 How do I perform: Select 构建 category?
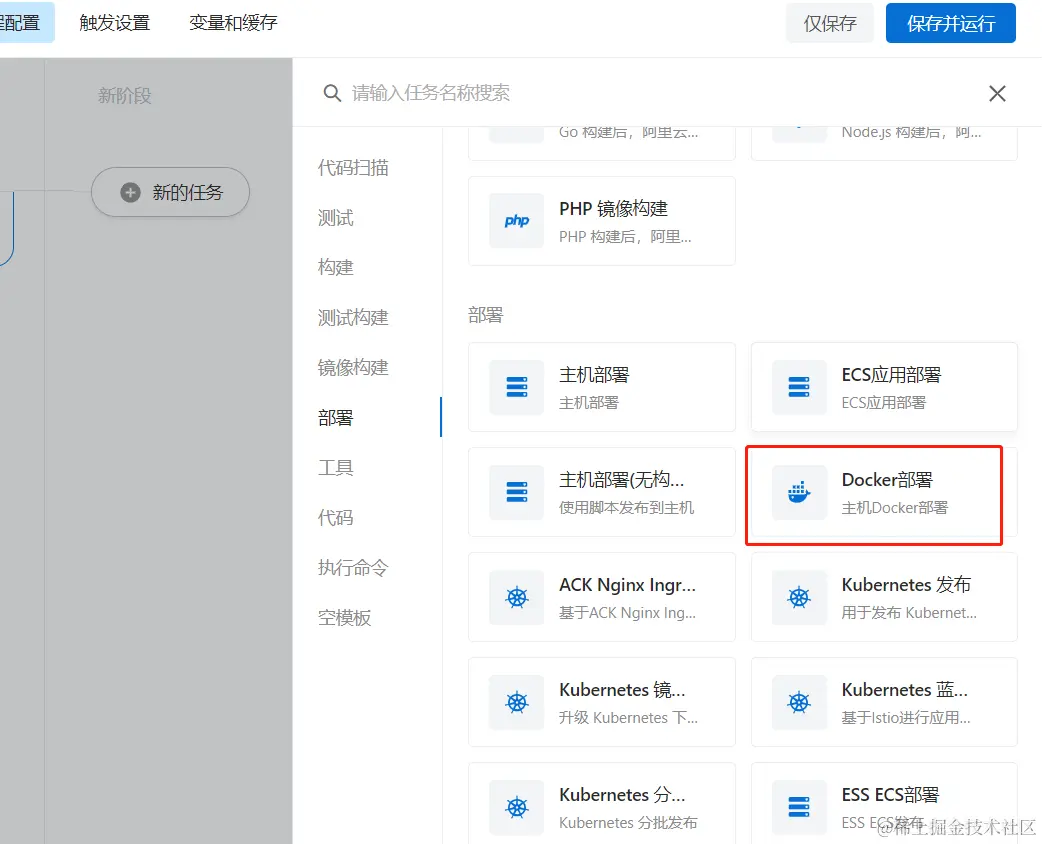[x=335, y=267]
